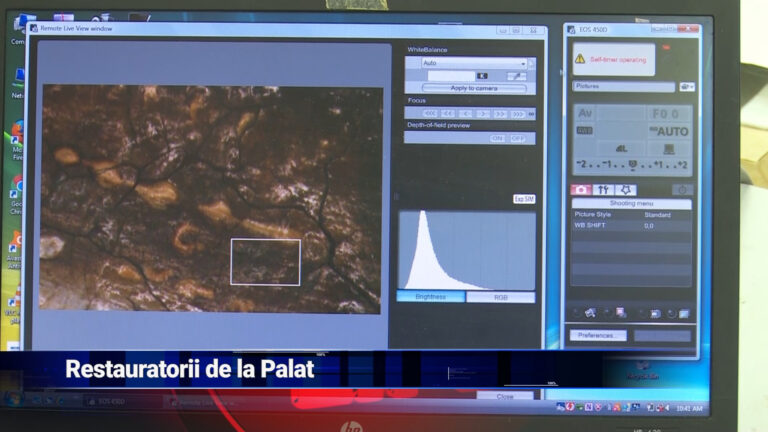Open the tools setup menu icon
This screenshot has width=768, height=432.
[603, 189]
